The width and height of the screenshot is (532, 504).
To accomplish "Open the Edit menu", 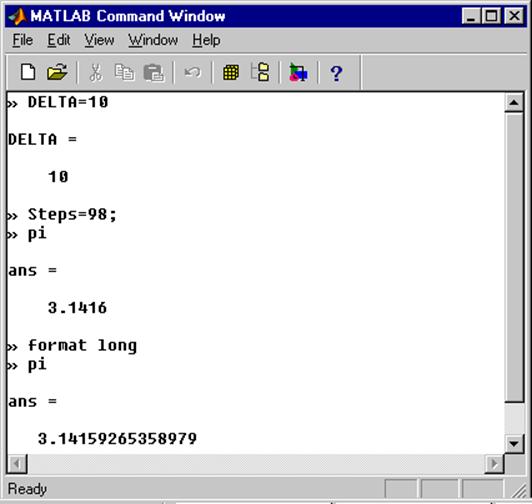I will click(x=59, y=40).
